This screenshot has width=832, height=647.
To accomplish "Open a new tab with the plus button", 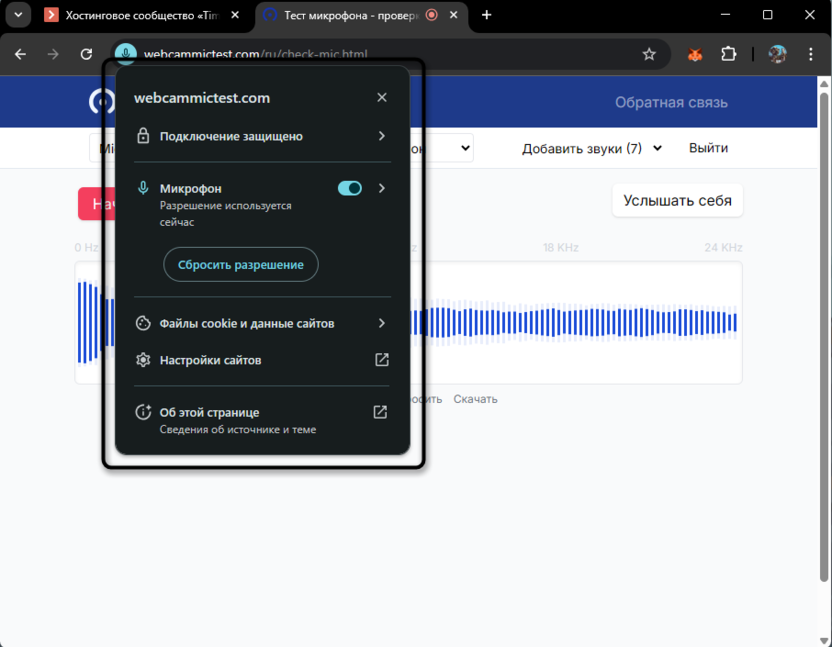I will 486,15.
